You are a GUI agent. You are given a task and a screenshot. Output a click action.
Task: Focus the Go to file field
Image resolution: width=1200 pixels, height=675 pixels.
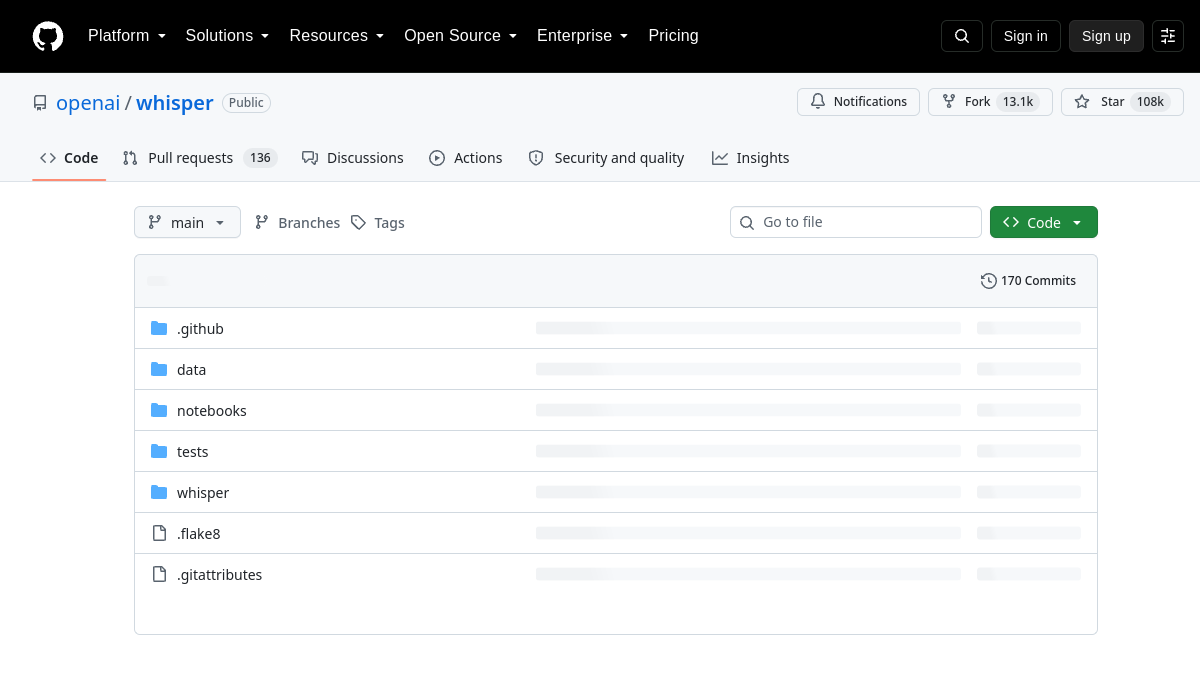pos(856,222)
